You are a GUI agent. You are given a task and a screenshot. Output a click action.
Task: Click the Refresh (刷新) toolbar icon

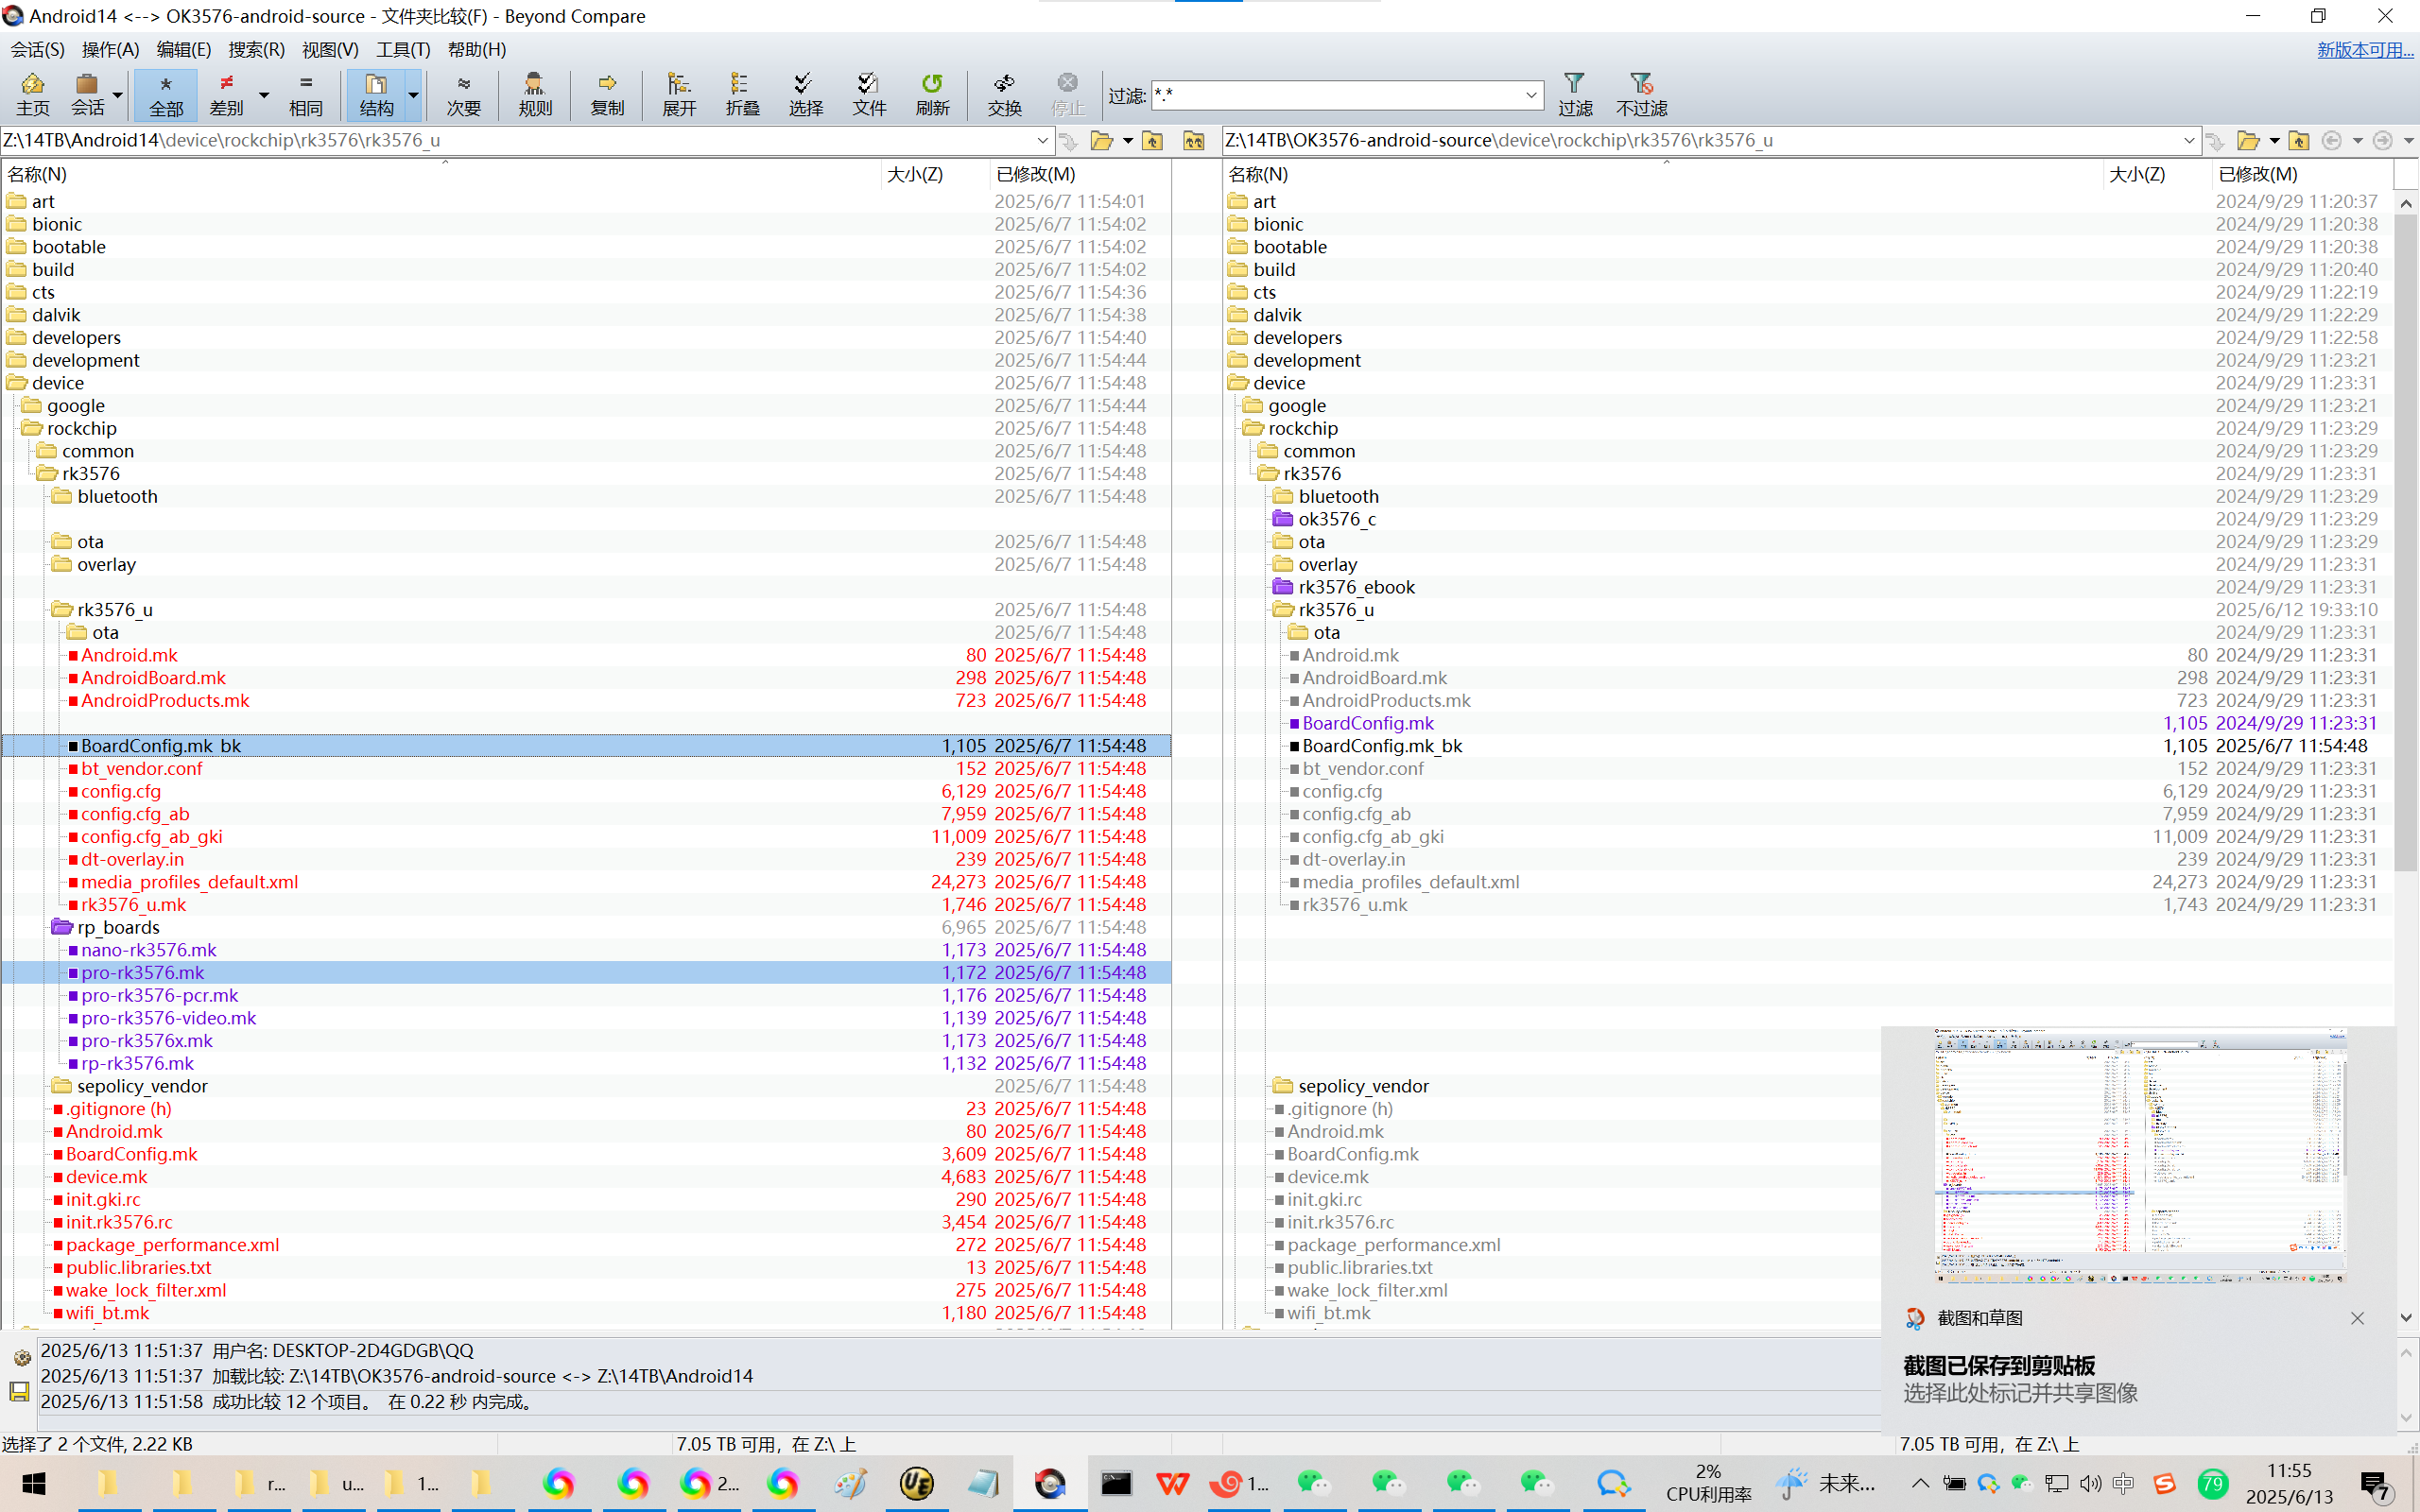[x=932, y=93]
